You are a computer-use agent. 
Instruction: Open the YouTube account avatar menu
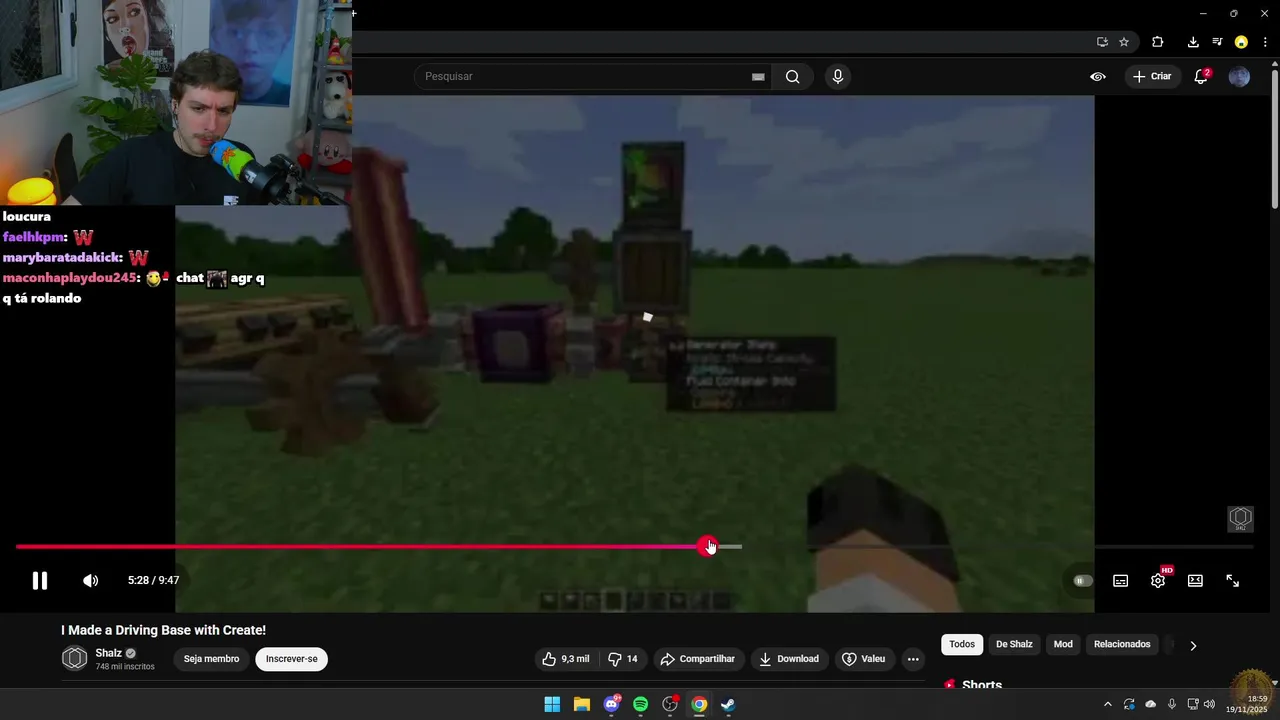coord(1239,77)
